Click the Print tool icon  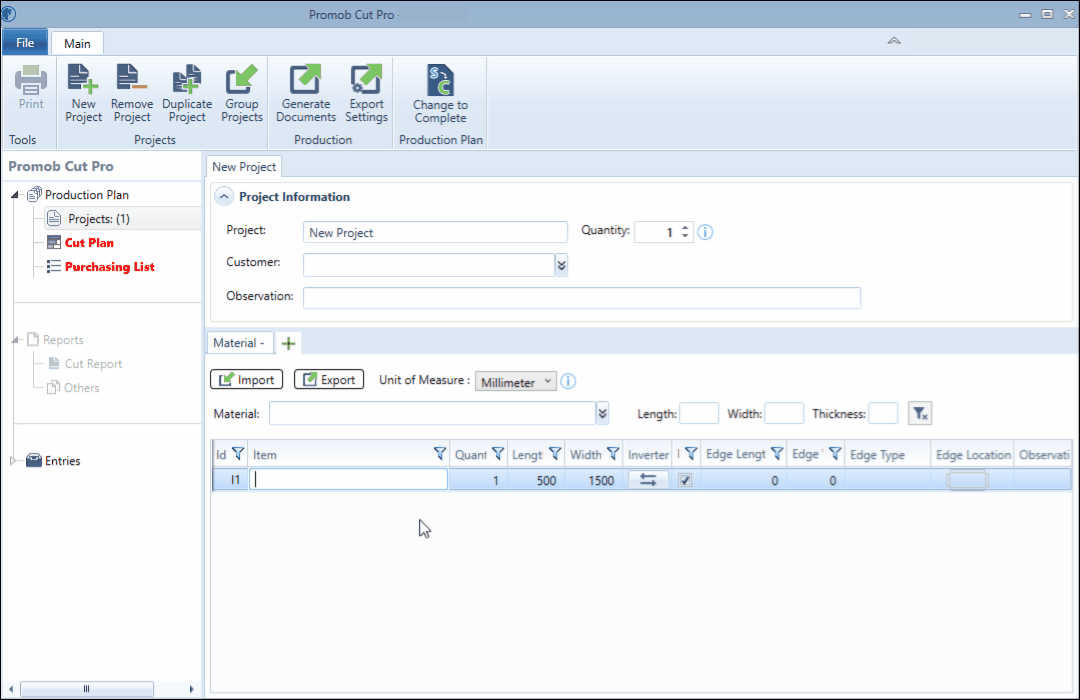[x=31, y=80]
